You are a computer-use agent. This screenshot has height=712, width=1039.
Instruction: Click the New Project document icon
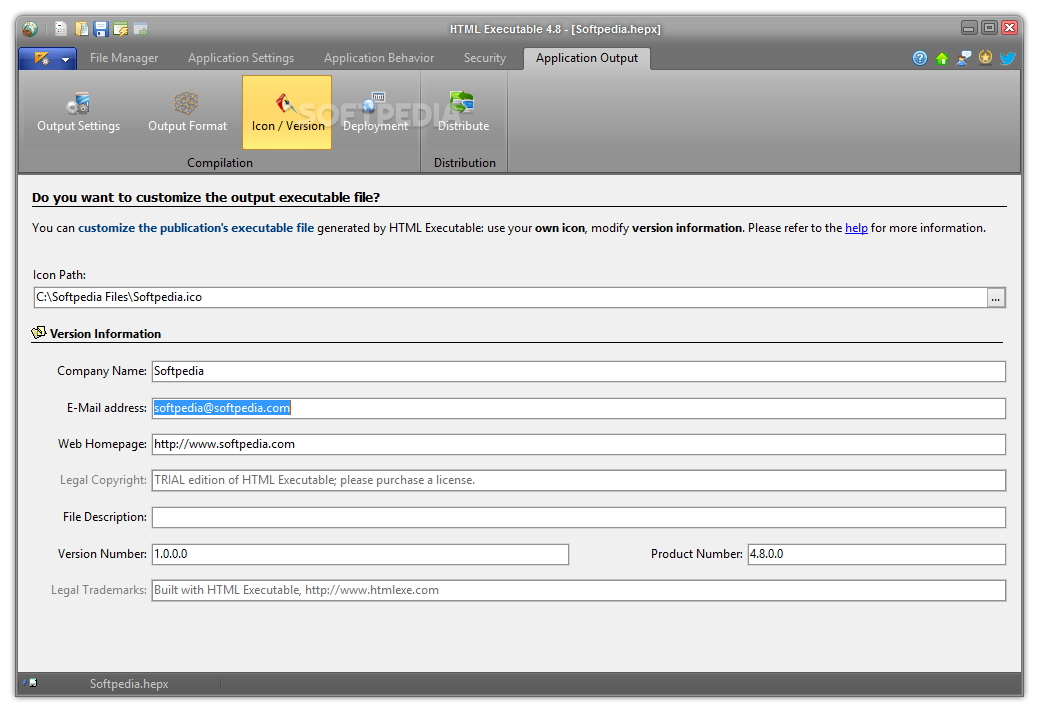61,29
